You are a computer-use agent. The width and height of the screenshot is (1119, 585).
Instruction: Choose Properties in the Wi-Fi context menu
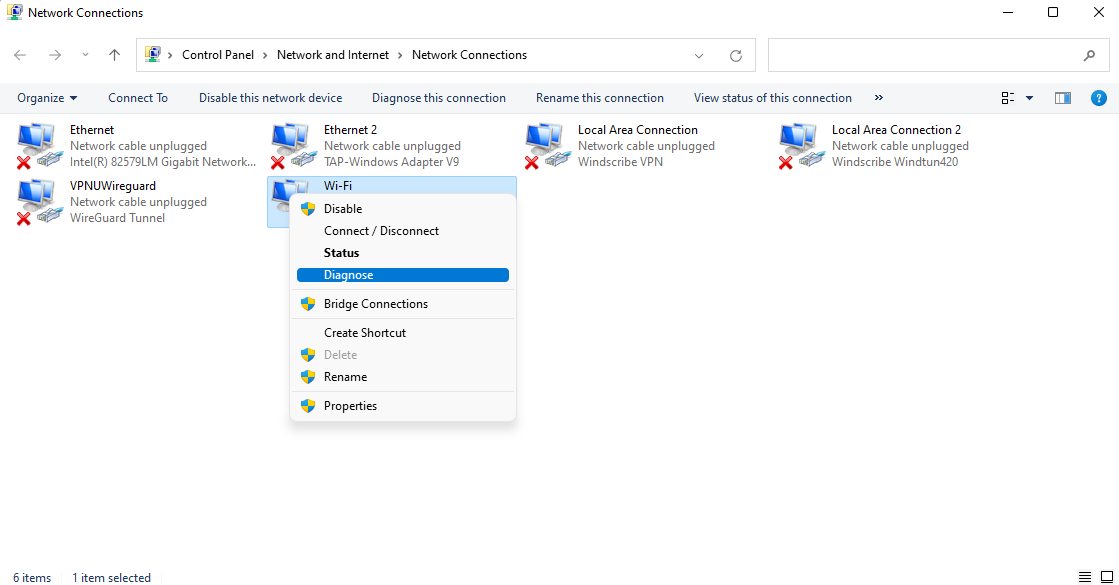350,406
